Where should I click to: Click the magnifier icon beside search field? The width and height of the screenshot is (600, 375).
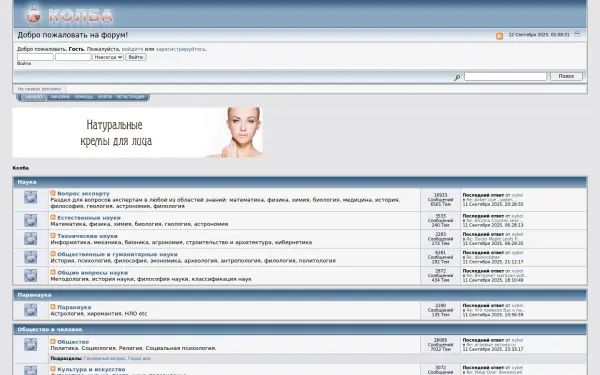[457, 78]
